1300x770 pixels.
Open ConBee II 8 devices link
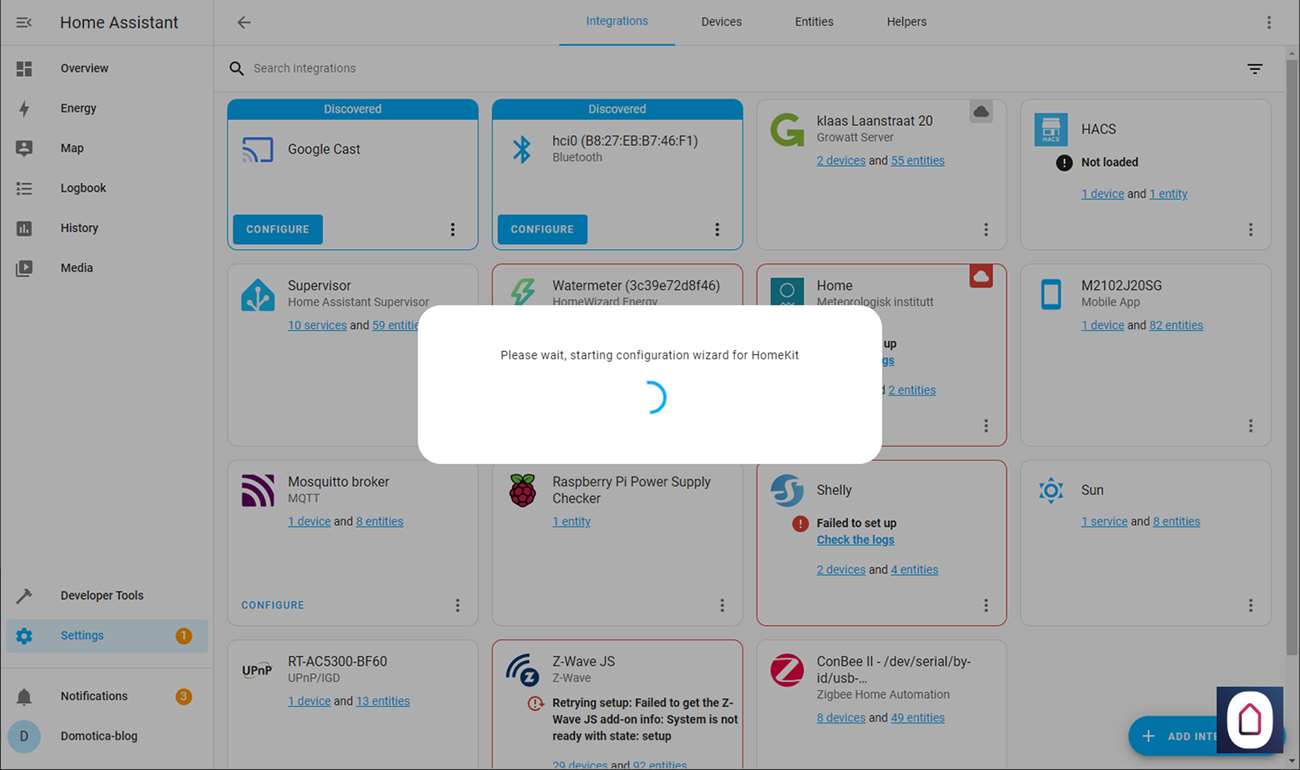click(841, 718)
